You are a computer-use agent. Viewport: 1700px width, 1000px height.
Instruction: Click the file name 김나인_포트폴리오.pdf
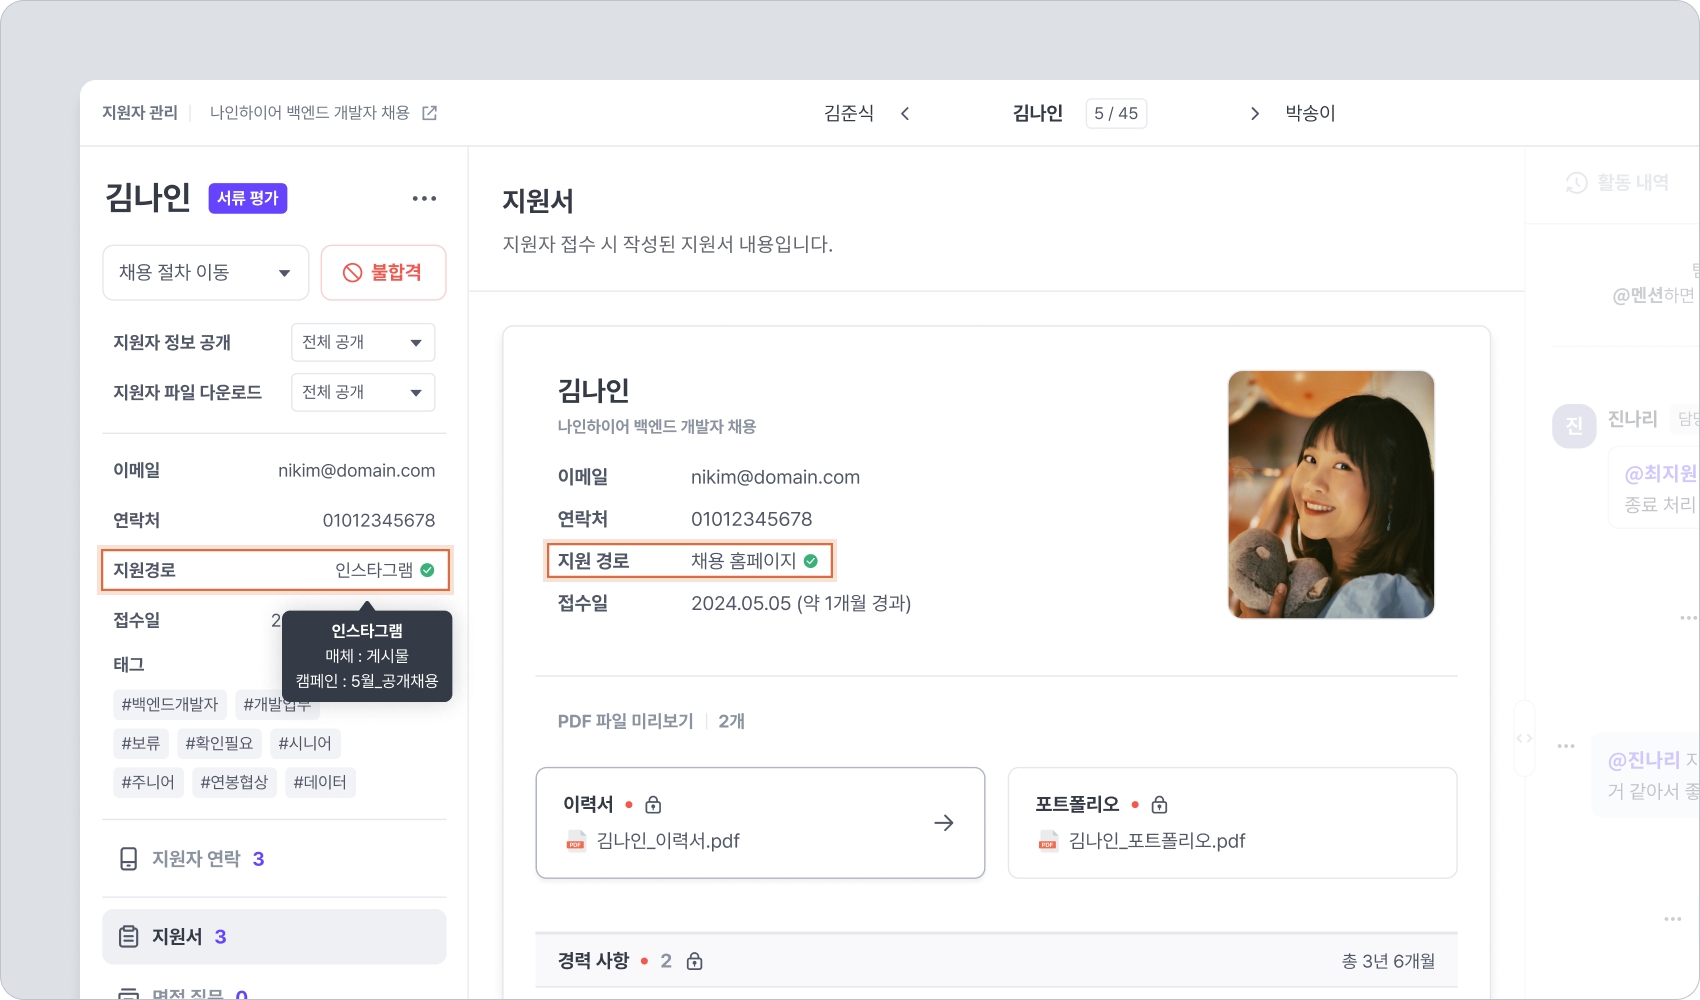click(1157, 841)
